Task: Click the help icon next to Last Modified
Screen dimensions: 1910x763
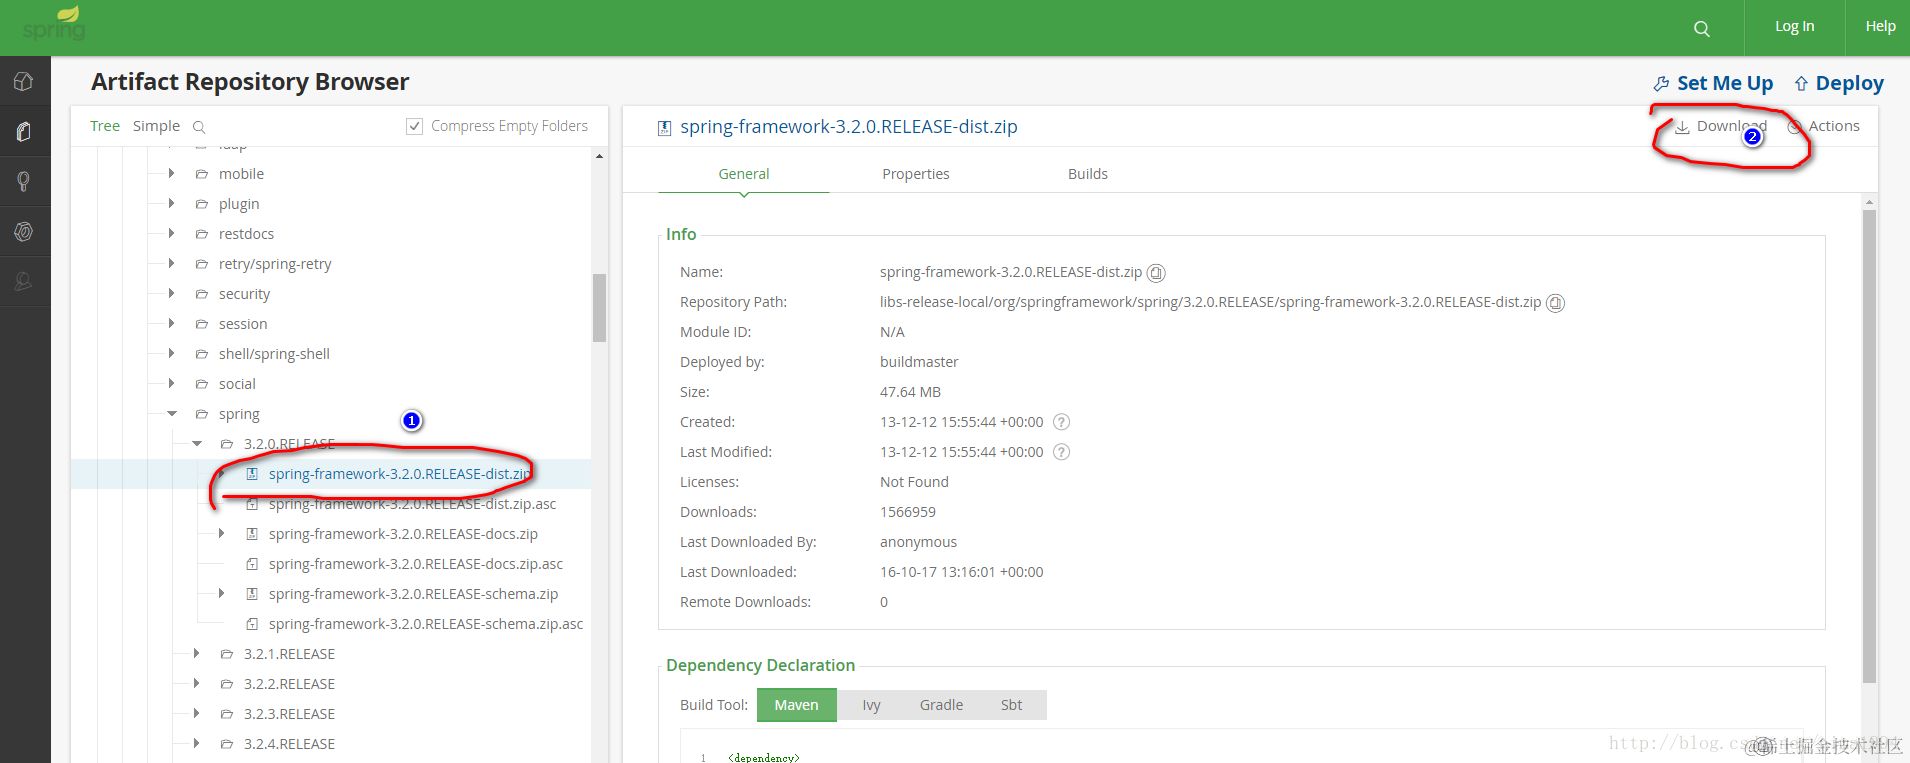Action: [1062, 452]
